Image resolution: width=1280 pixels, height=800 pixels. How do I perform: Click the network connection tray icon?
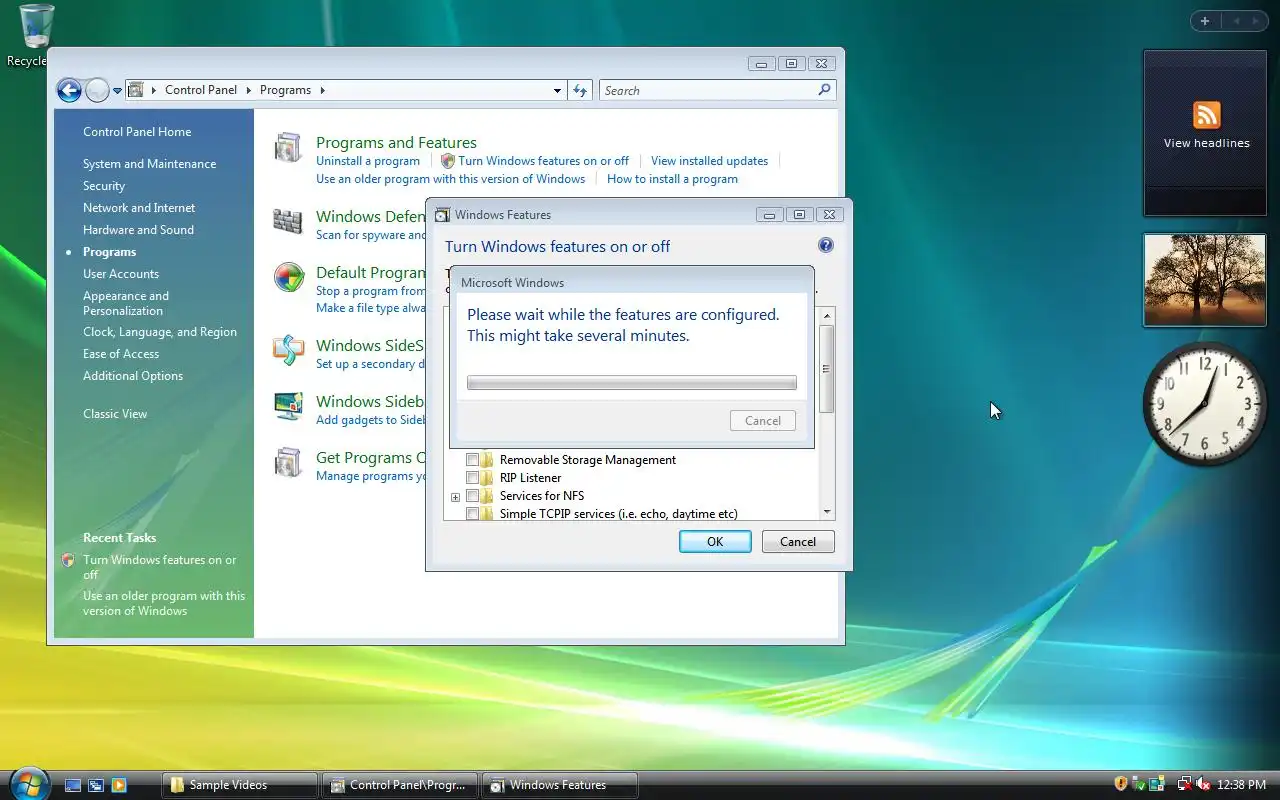click(x=1184, y=784)
